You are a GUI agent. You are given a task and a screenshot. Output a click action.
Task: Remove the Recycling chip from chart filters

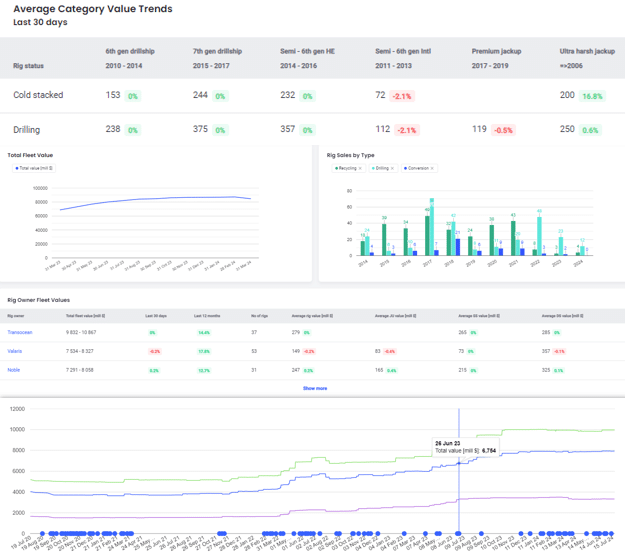361,168
